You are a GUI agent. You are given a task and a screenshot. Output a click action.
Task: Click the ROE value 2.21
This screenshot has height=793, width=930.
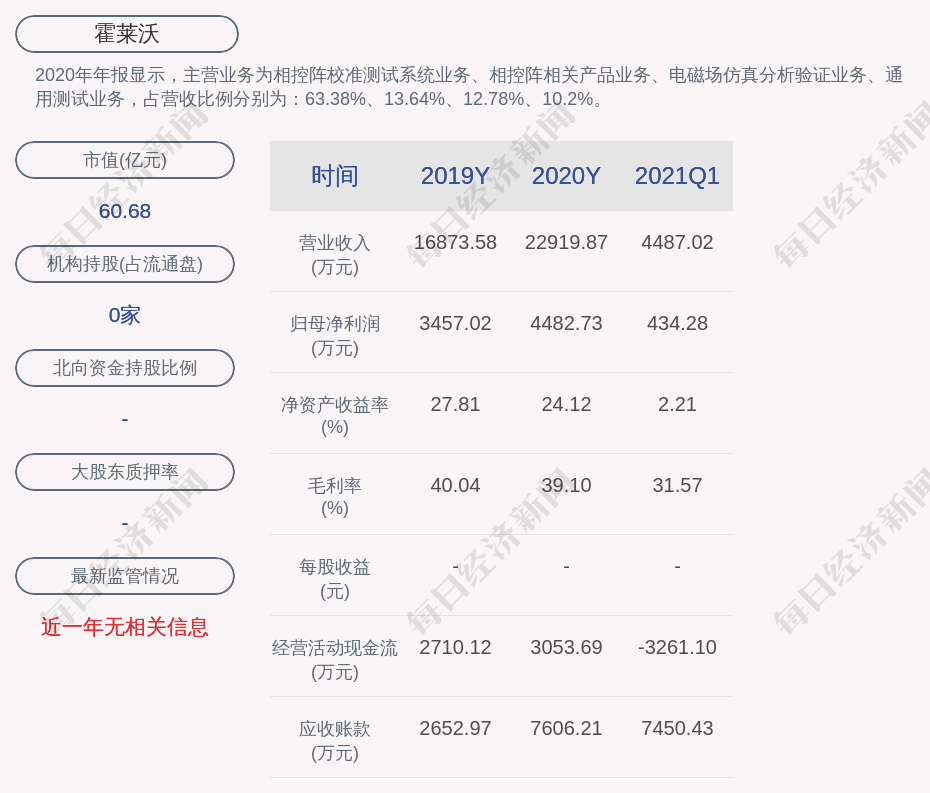click(x=677, y=405)
